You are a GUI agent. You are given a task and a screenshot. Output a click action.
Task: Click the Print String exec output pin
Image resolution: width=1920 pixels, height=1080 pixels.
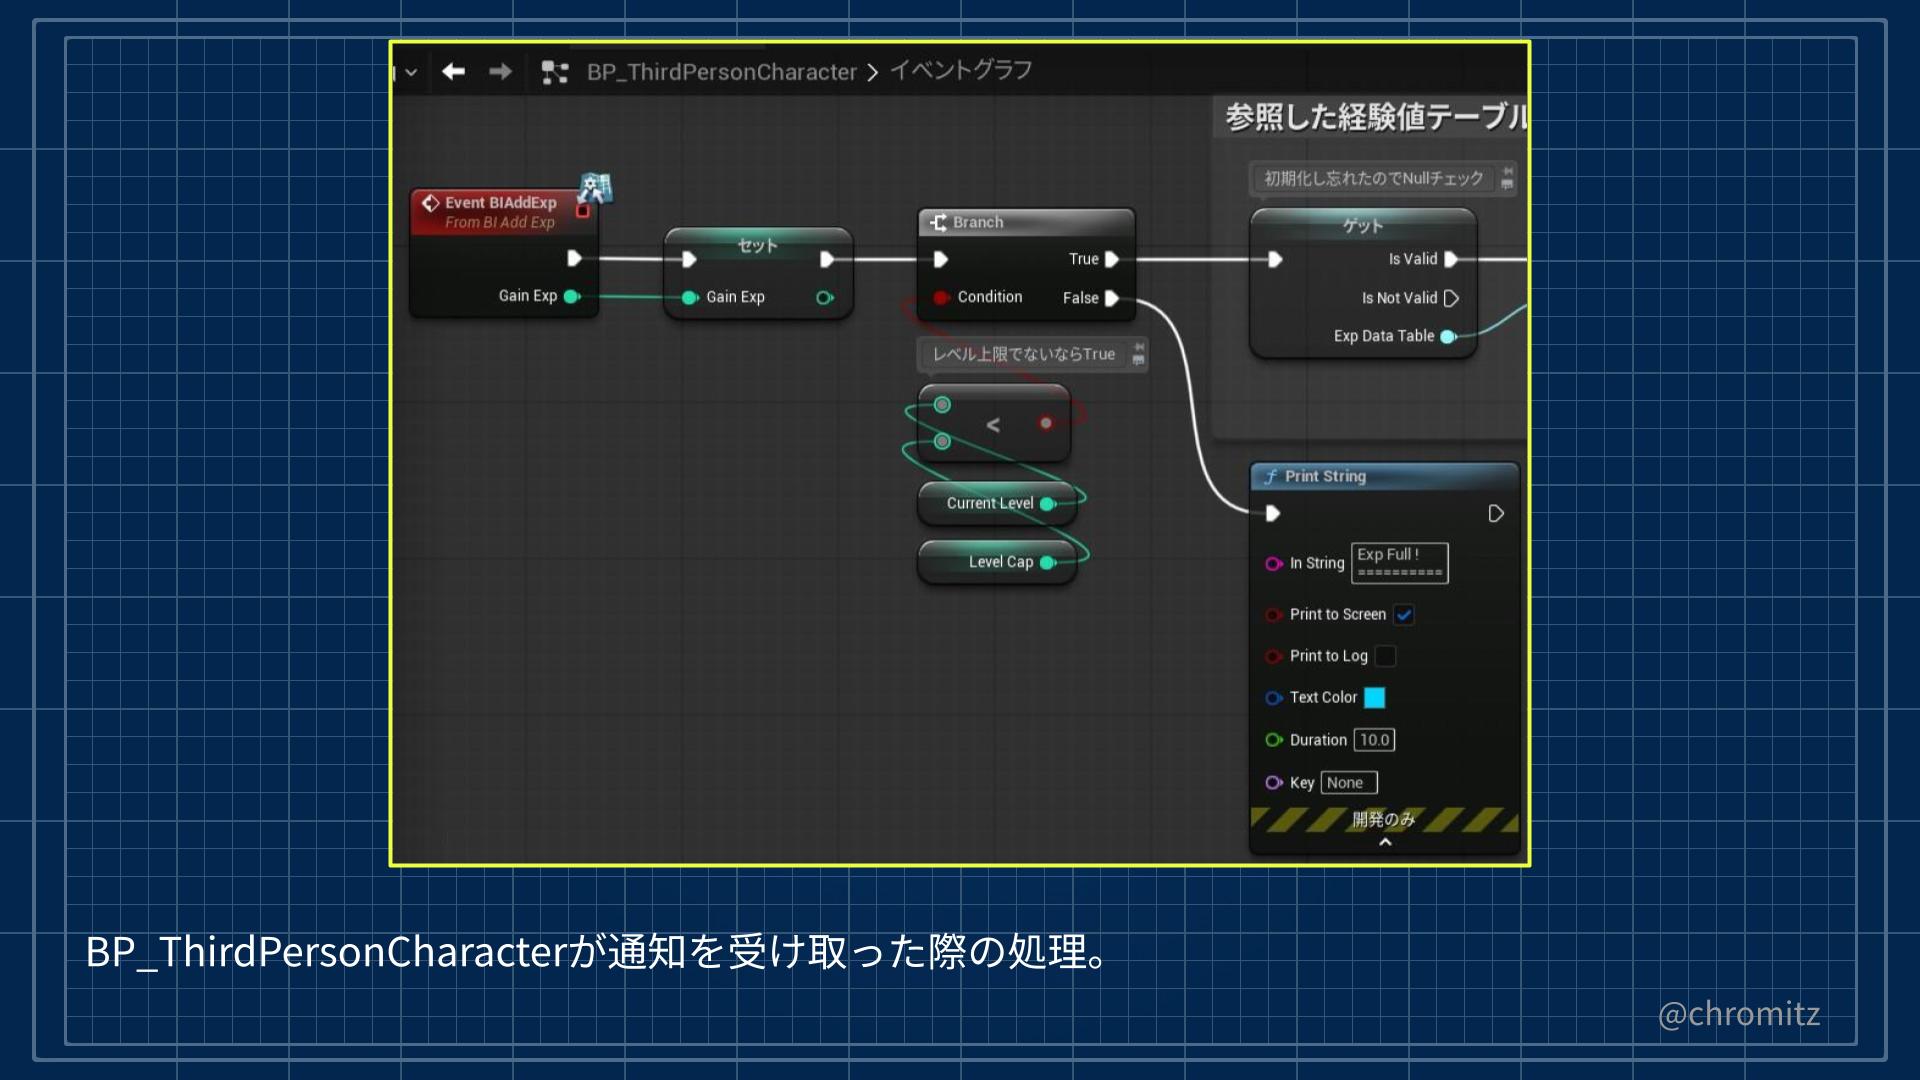pyautogui.click(x=1496, y=513)
